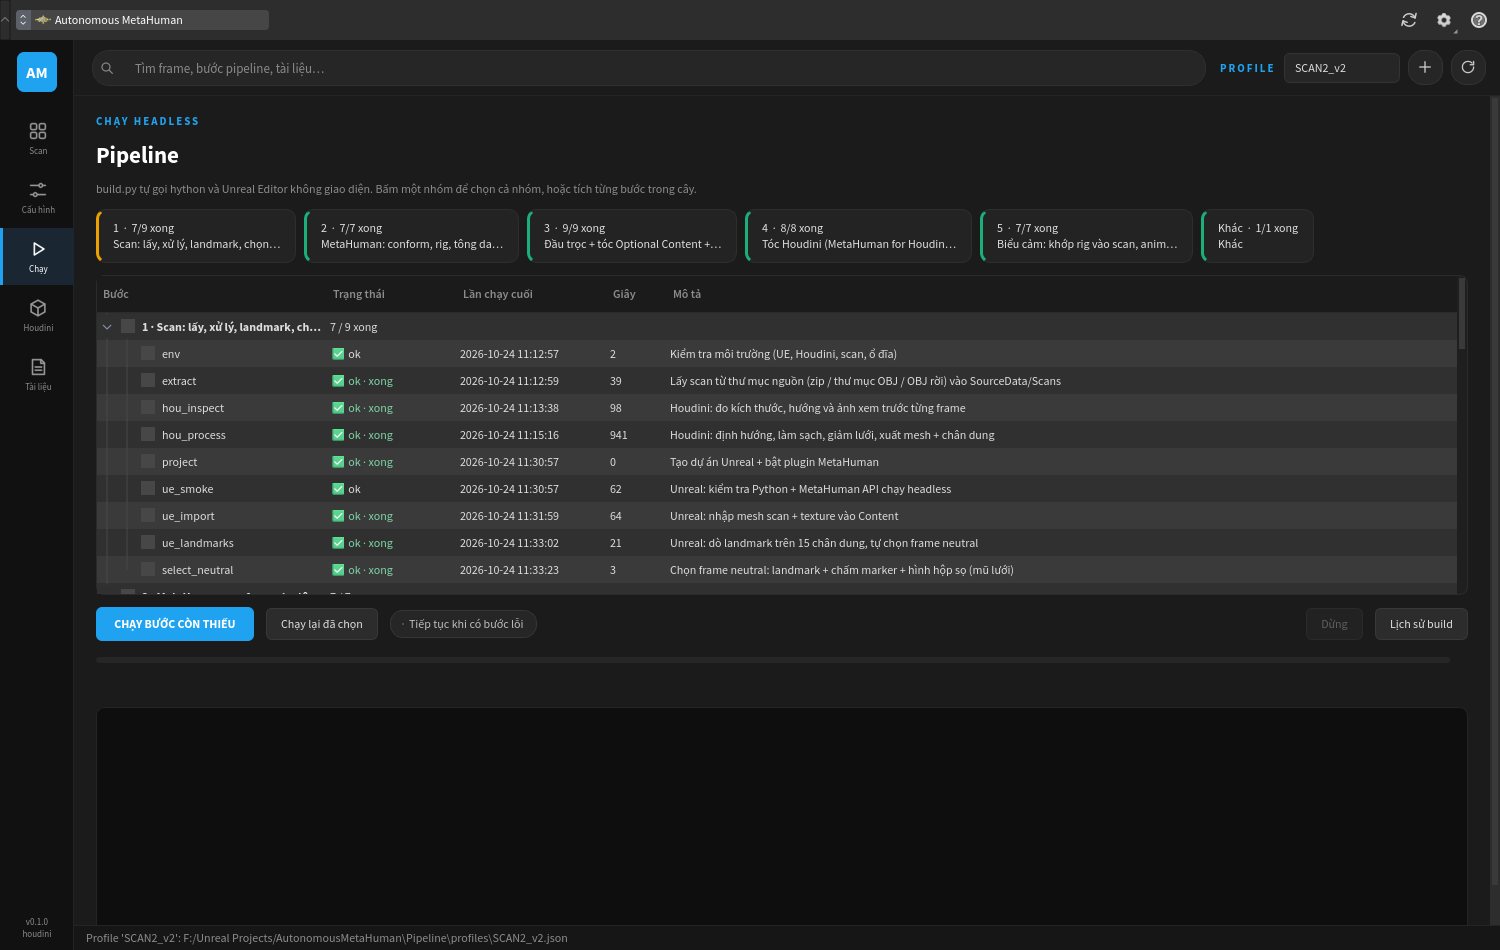Select group card 2 · MetaHuman conform
The height and width of the screenshot is (950, 1500).
click(x=411, y=236)
